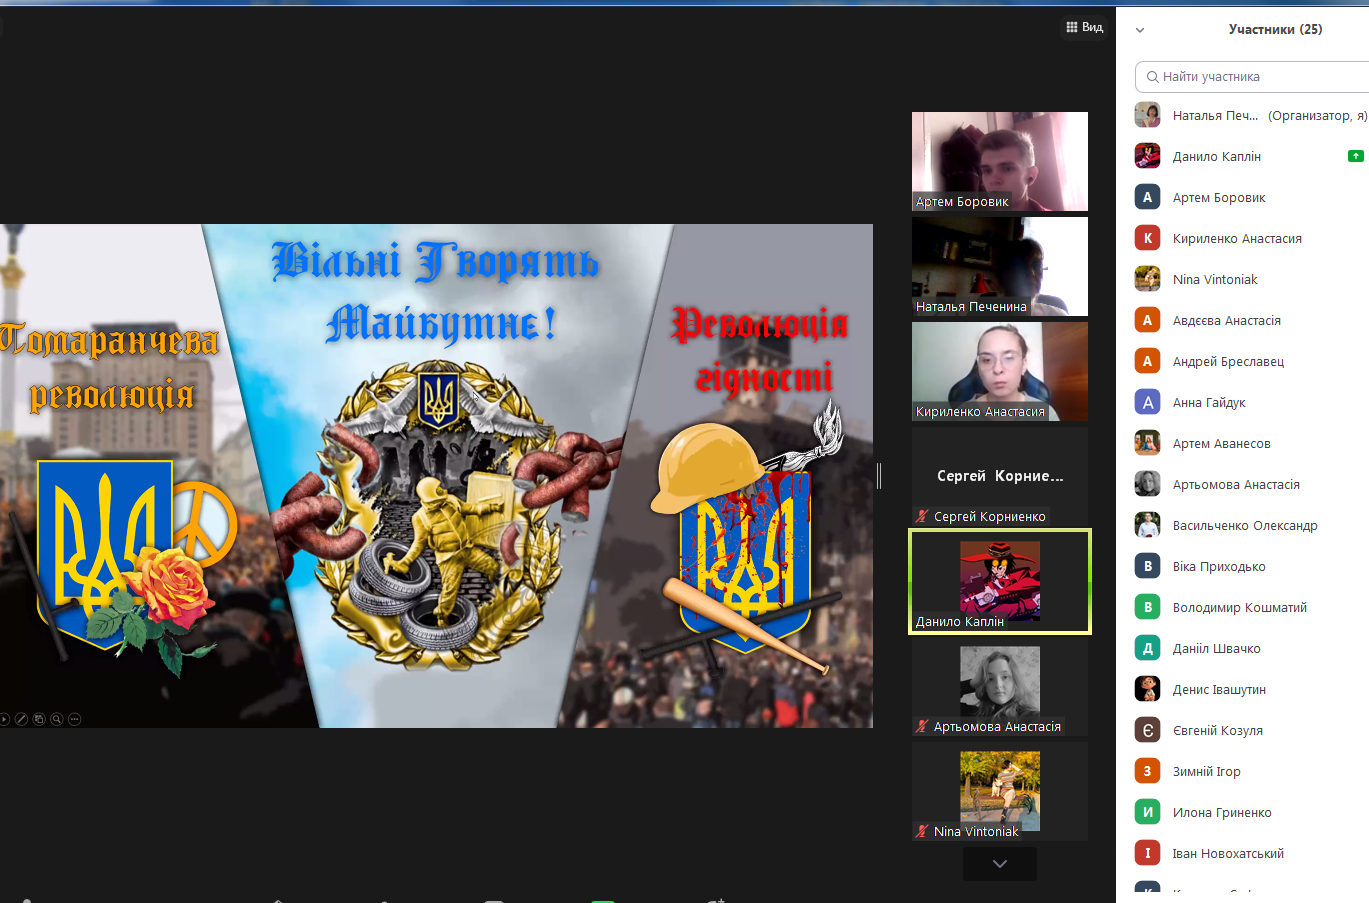Click the see-all-slides grid icon
Image resolution: width=1369 pixels, height=903 pixels.
(39, 719)
